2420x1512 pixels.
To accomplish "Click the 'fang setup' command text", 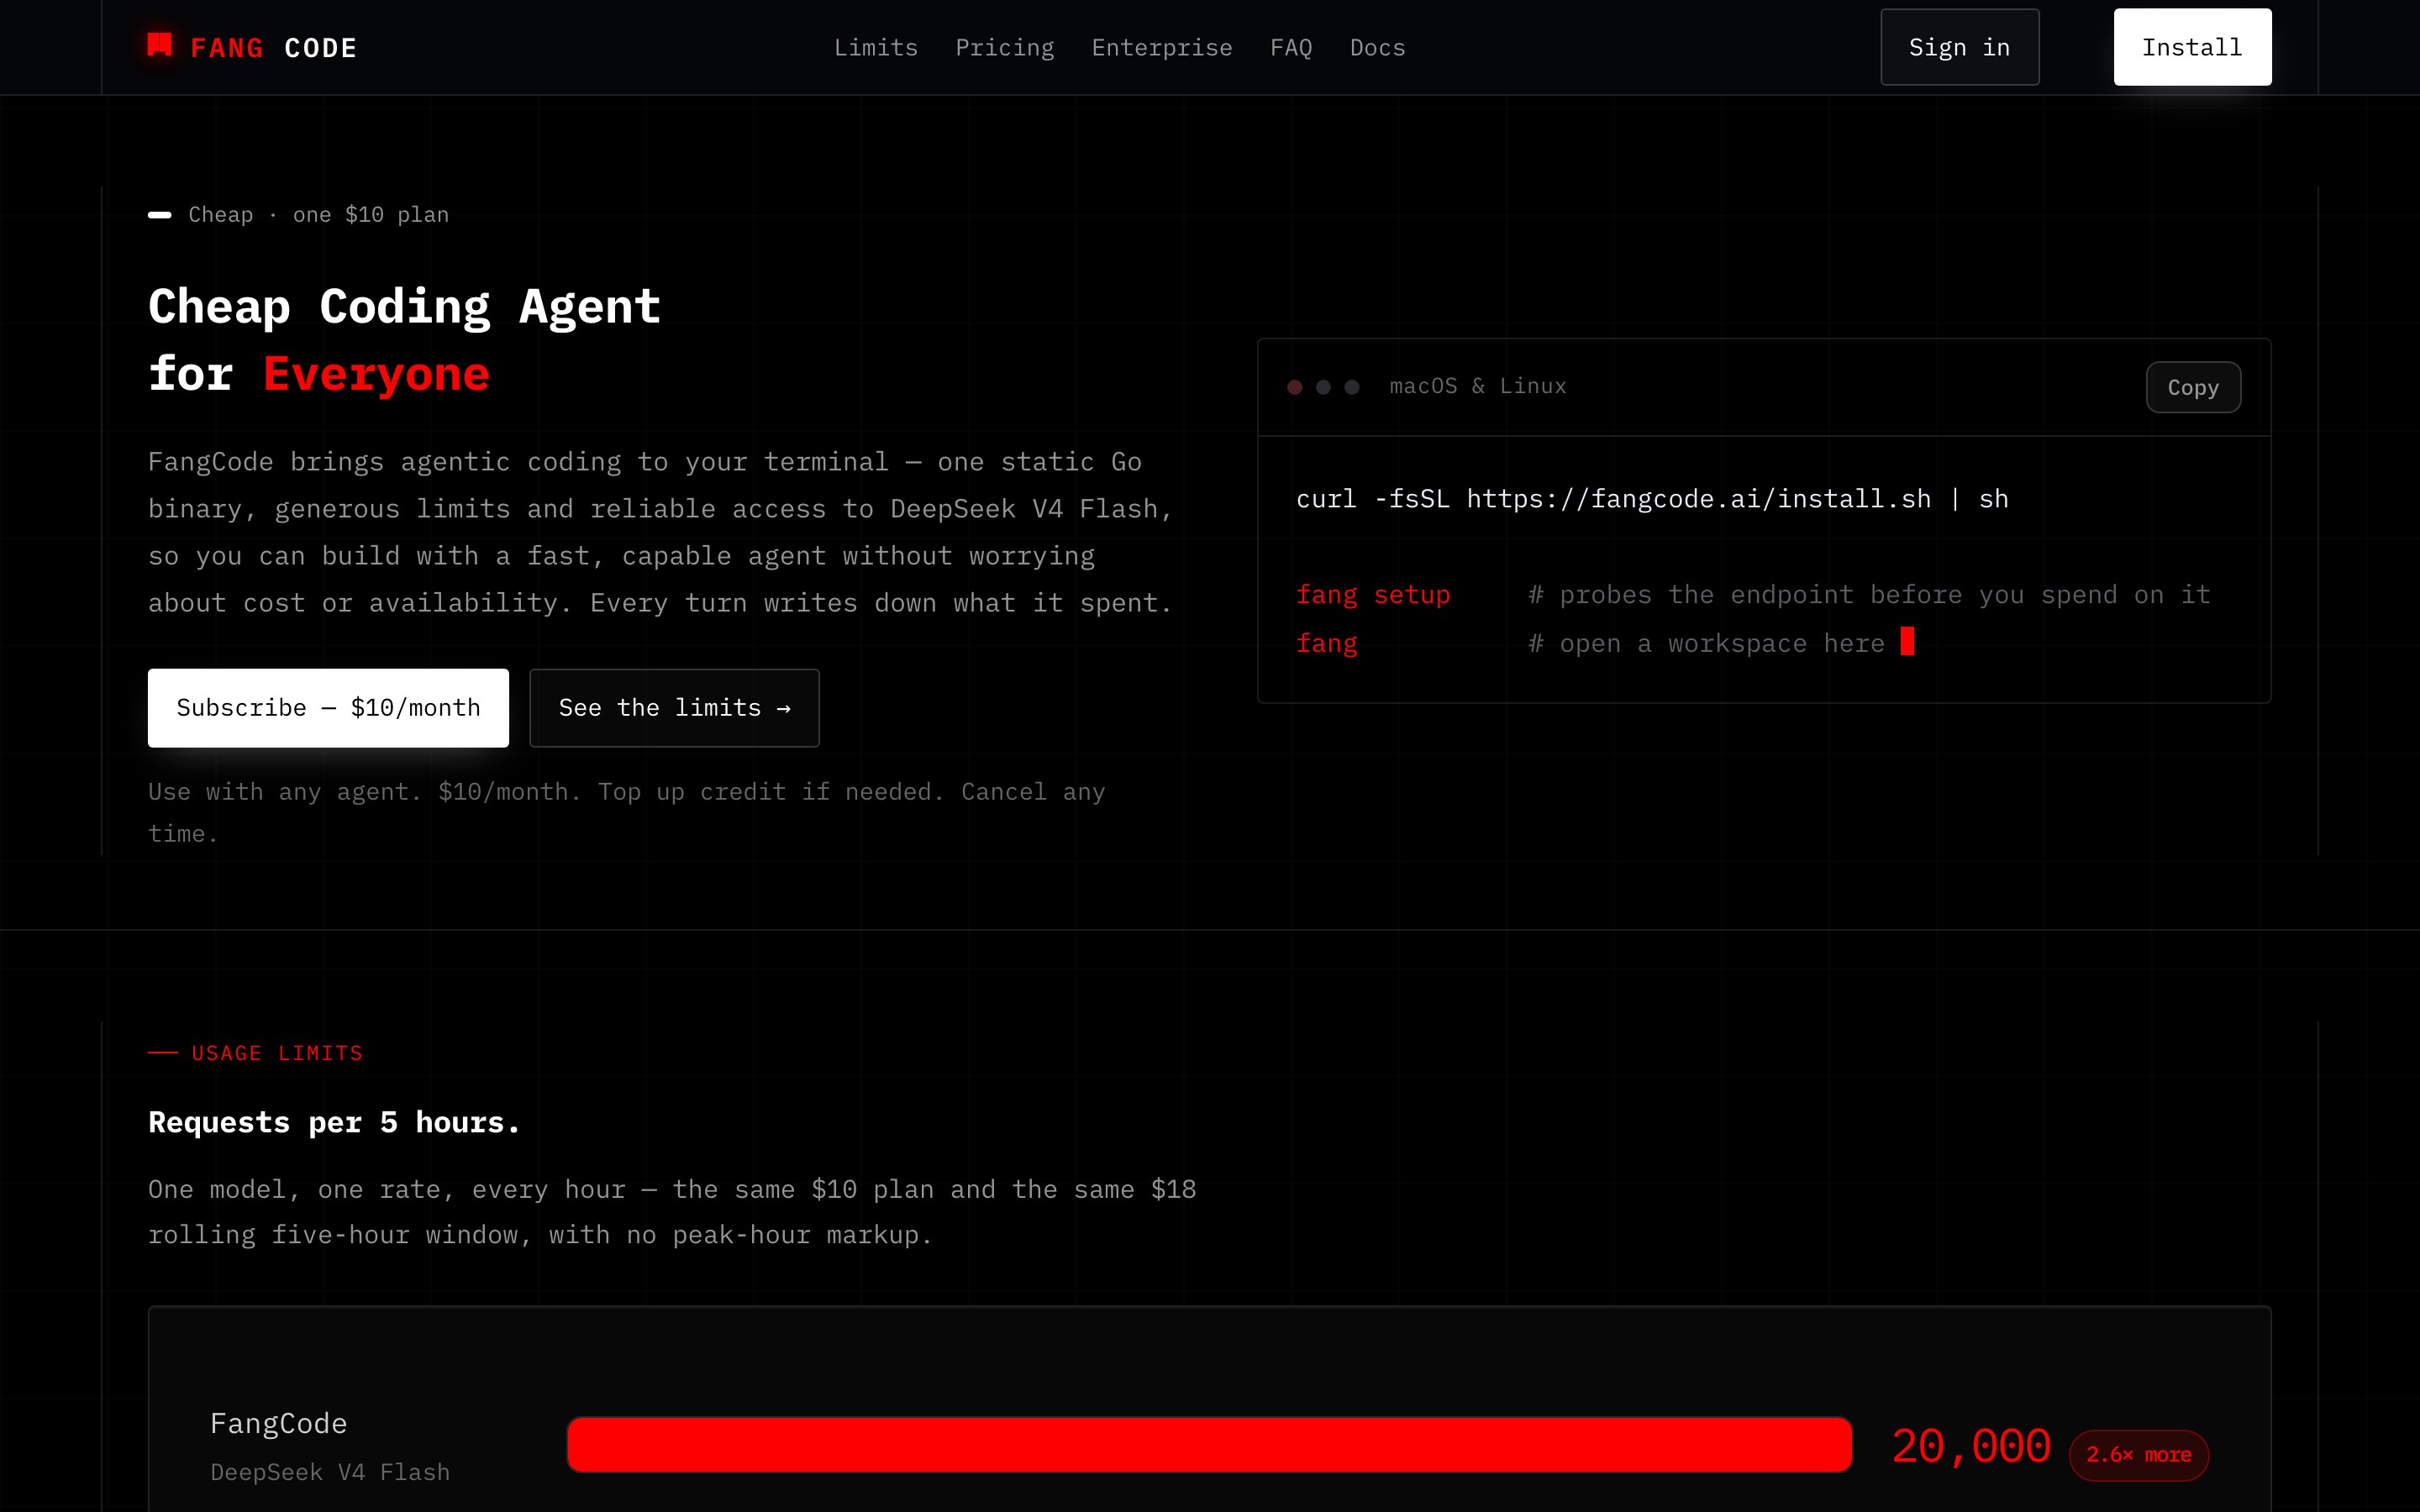I will 1373,595.
